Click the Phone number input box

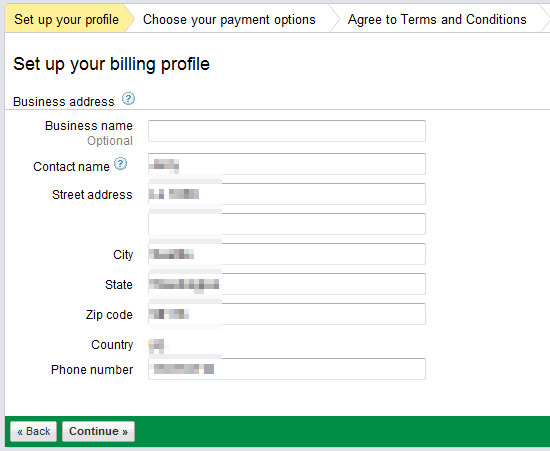pos(287,369)
